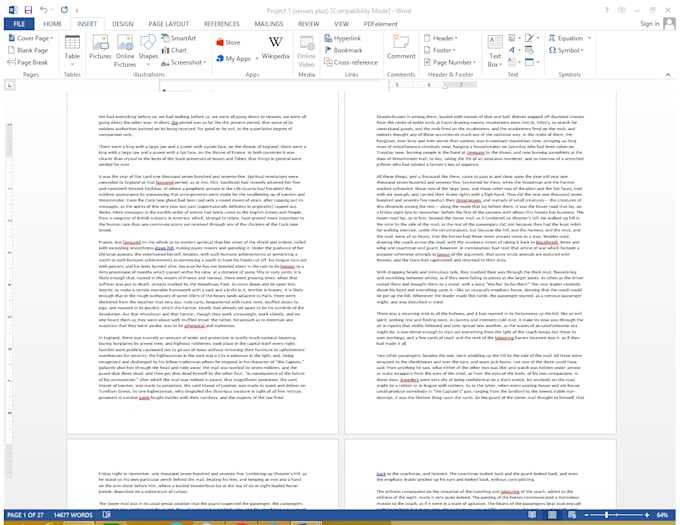Image resolution: width=680 pixels, height=525 pixels.
Task: Click the tab selector at ruler corner
Action: pyautogui.click(x=10, y=85)
